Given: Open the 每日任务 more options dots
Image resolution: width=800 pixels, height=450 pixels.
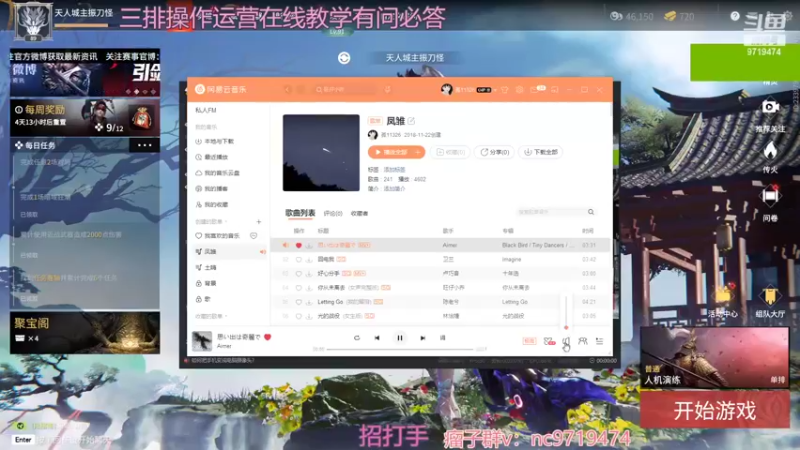Looking at the screenshot, I should coord(144,145).
